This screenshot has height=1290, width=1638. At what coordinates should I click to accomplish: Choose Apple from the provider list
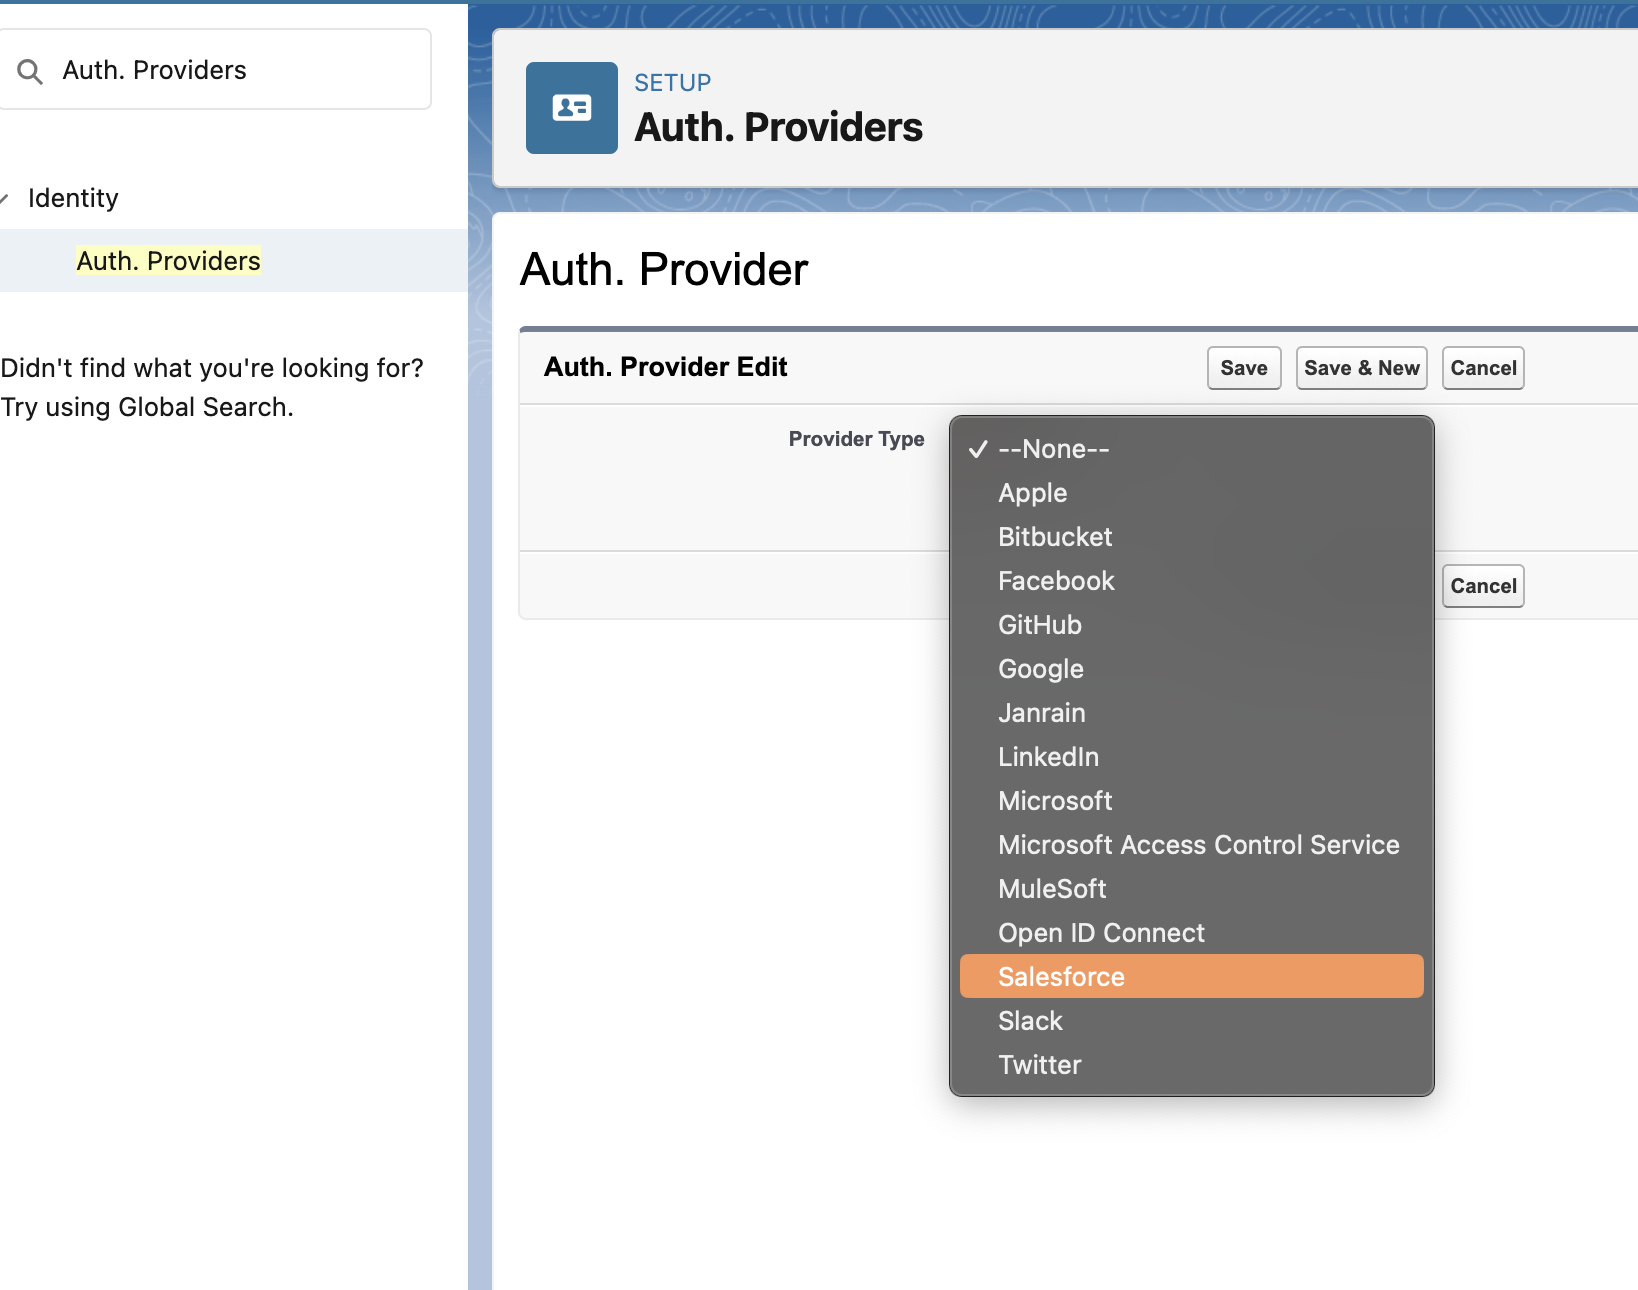pos(1032,492)
